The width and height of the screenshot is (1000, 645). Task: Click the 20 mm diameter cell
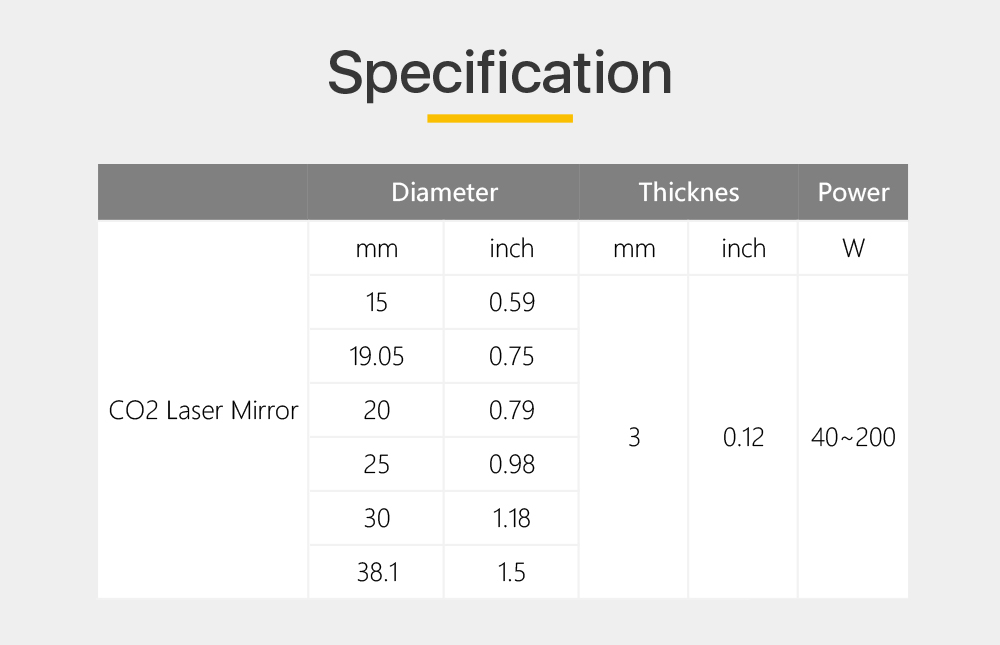pyautogui.click(x=376, y=410)
